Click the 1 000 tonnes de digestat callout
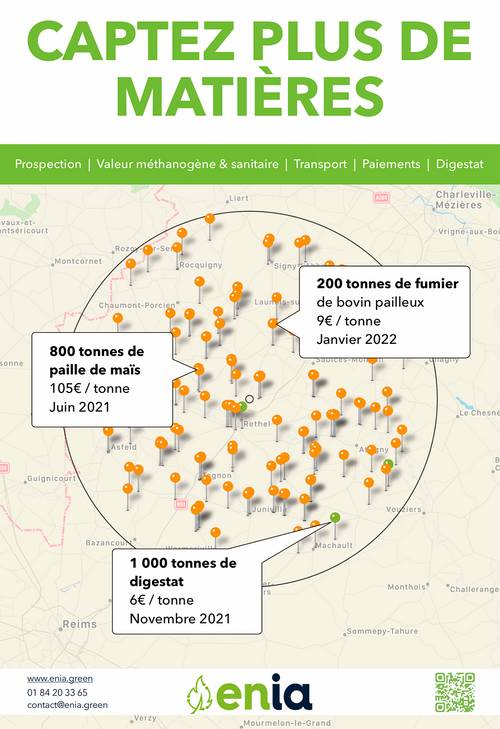This screenshot has width=500, height=729. coord(187,591)
